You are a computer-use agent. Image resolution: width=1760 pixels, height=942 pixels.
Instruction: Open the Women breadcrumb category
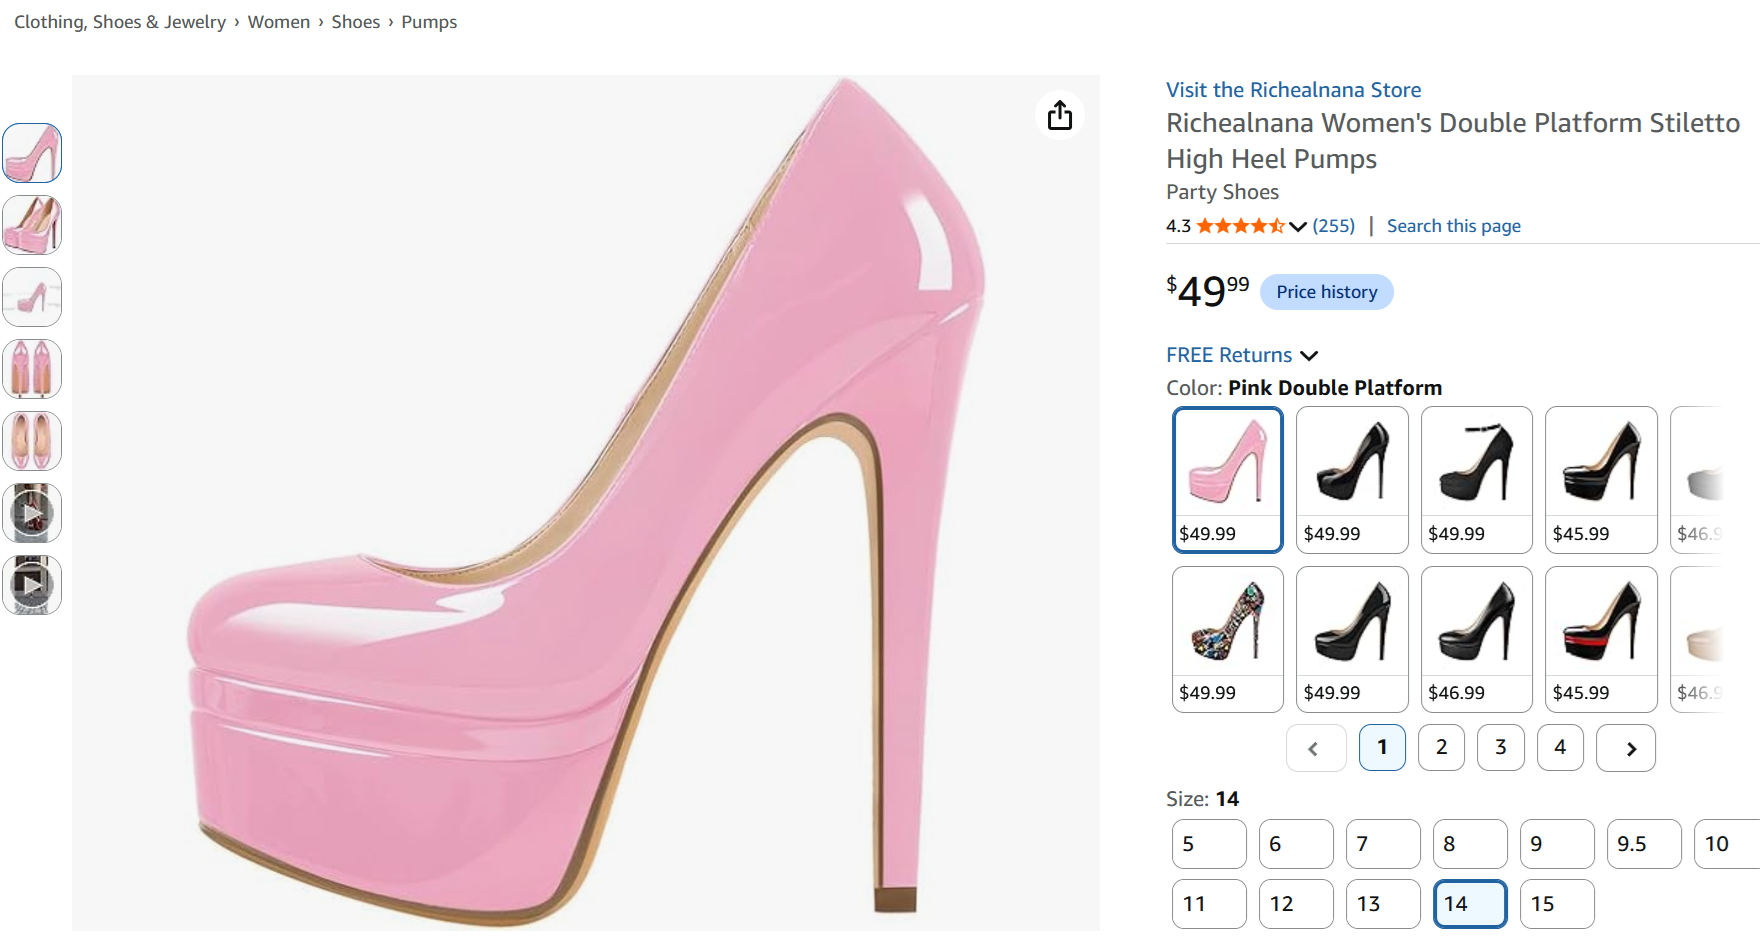(279, 22)
